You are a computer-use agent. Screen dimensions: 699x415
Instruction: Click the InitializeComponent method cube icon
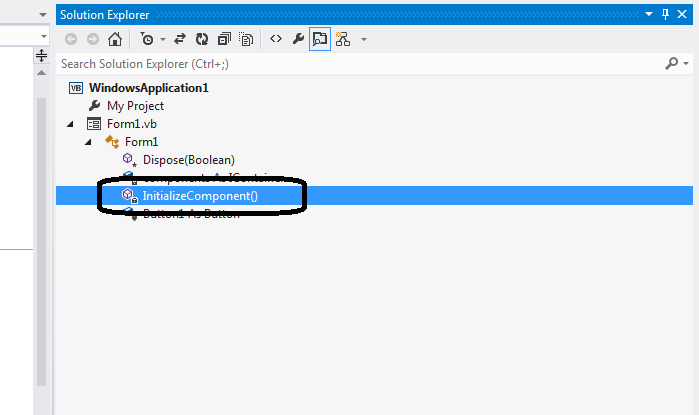point(129,196)
